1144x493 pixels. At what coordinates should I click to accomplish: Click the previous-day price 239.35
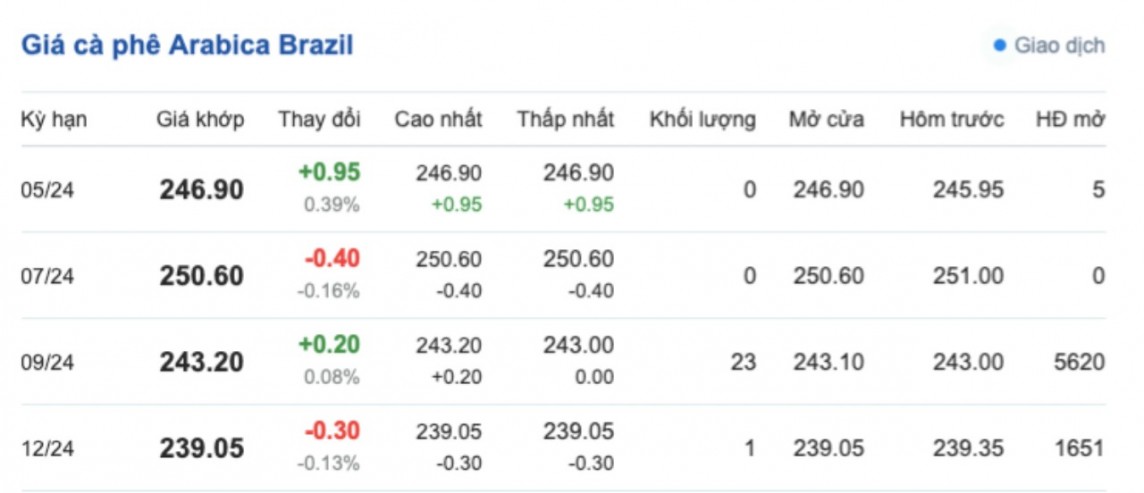[968, 449]
